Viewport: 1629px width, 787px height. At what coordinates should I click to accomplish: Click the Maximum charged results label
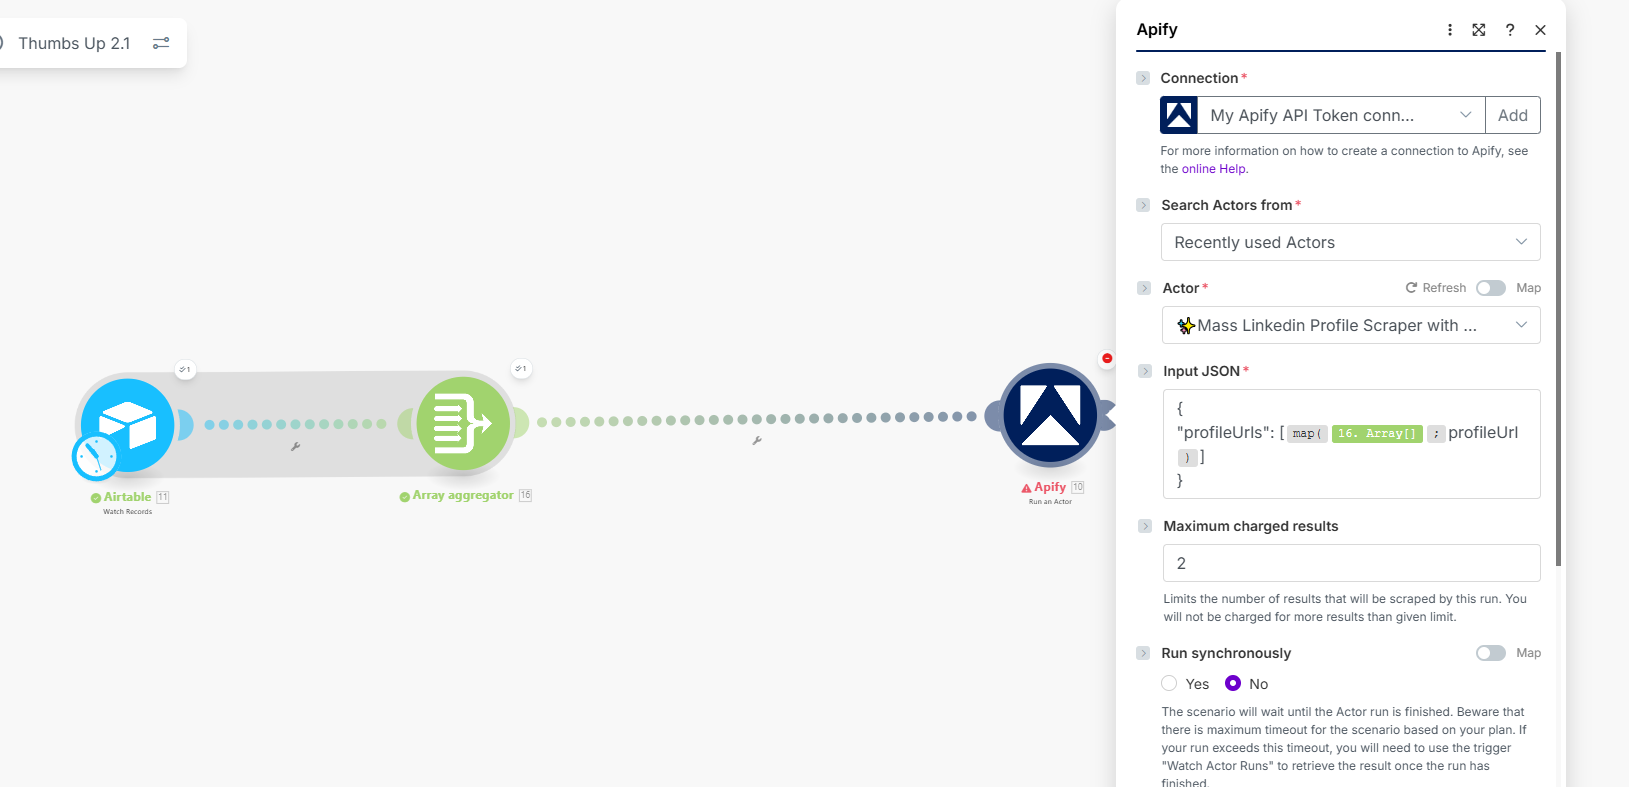click(1251, 526)
